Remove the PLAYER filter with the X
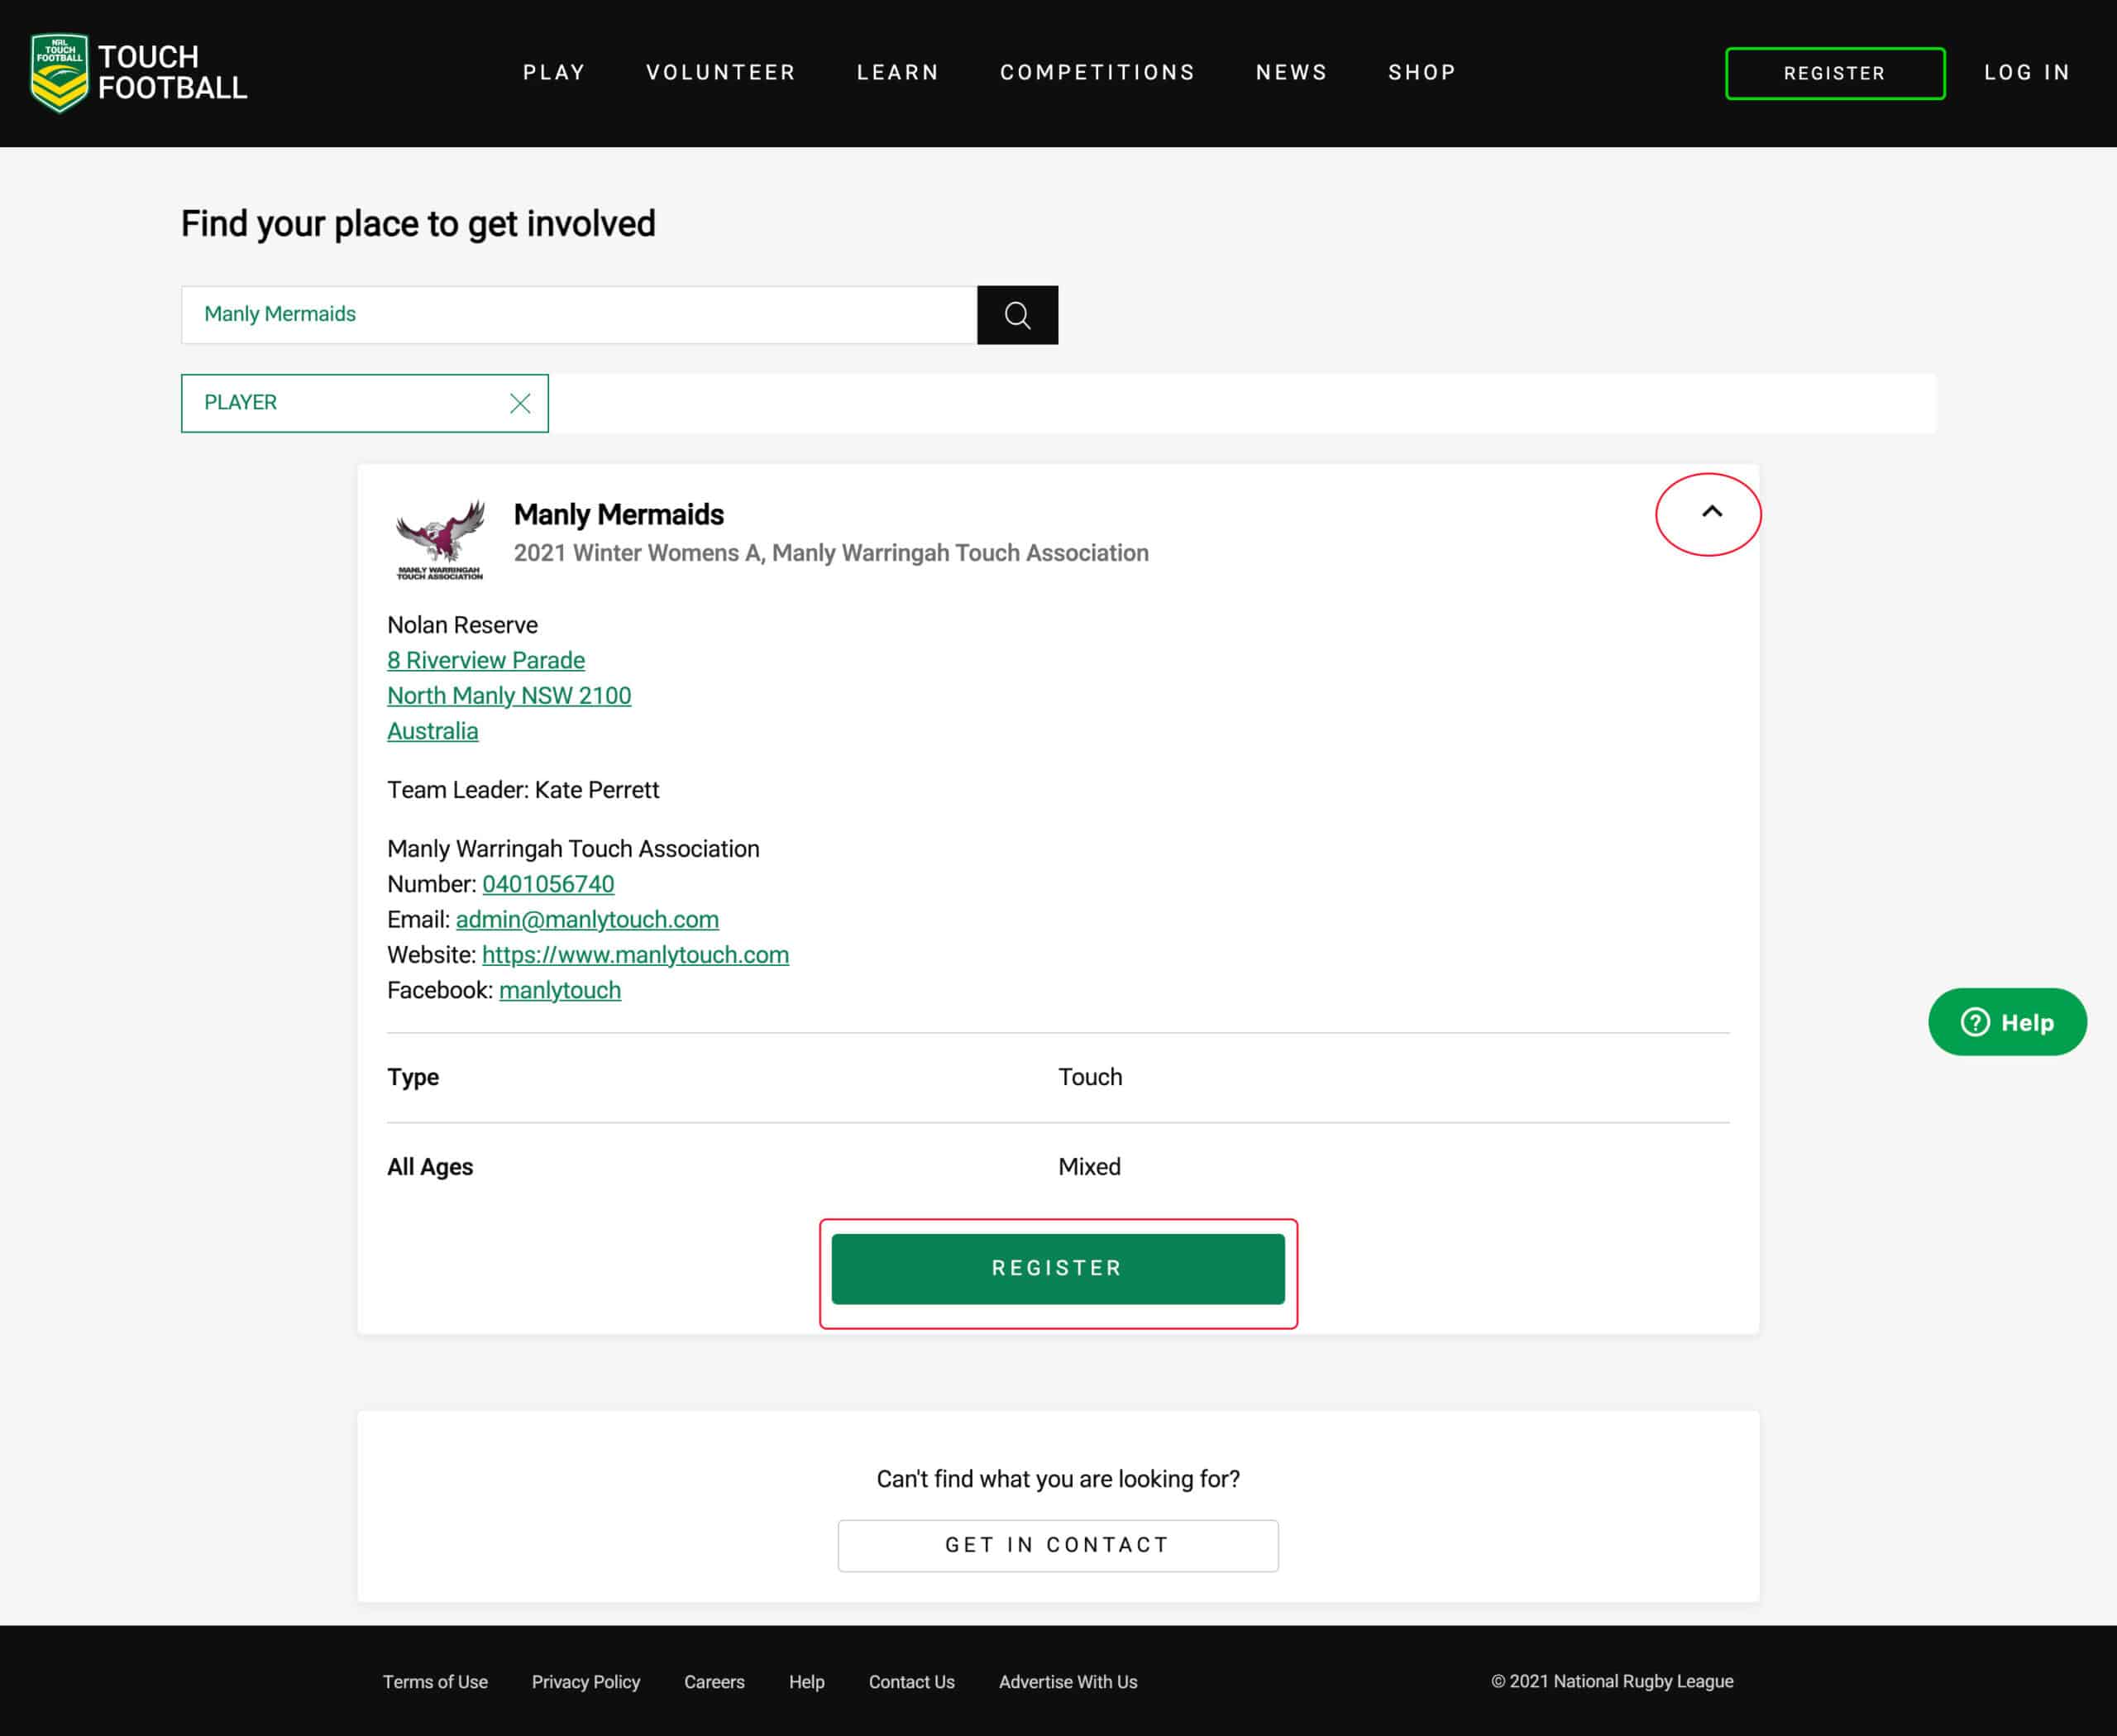 [520, 403]
